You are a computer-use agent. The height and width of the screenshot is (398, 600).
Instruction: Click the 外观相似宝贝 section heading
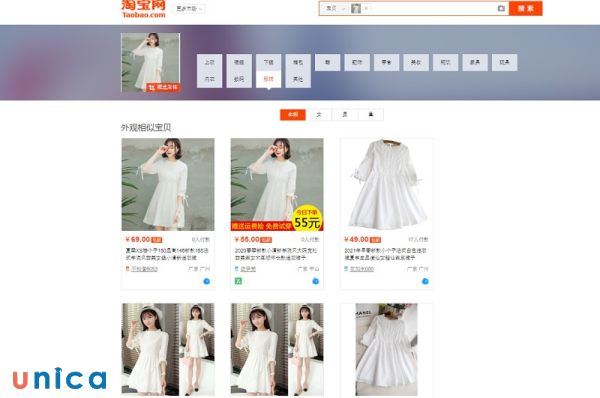point(146,128)
